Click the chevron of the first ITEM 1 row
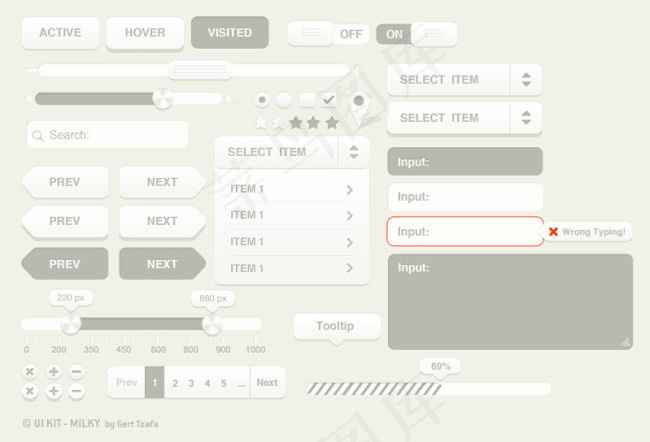The image size is (650, 442). (x=349, y=190)
